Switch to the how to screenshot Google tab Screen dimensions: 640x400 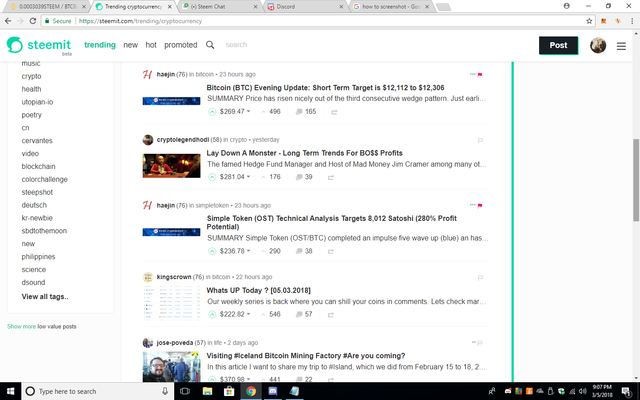[391, 7]
